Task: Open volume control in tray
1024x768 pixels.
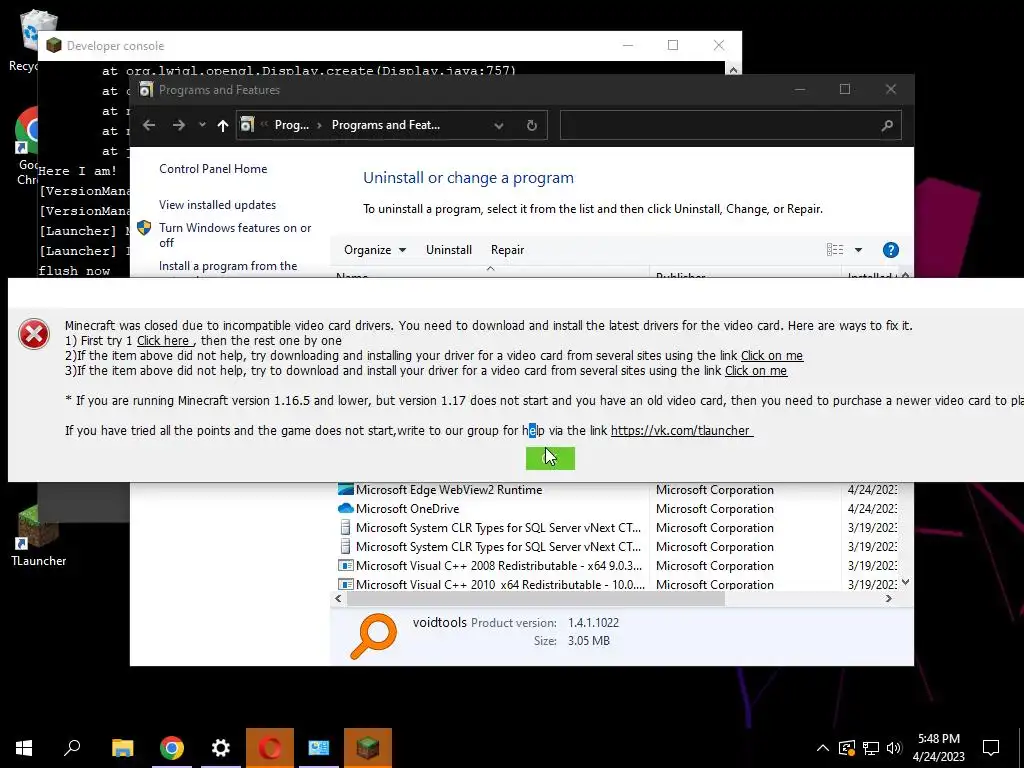Action: [x=894, y=748]
